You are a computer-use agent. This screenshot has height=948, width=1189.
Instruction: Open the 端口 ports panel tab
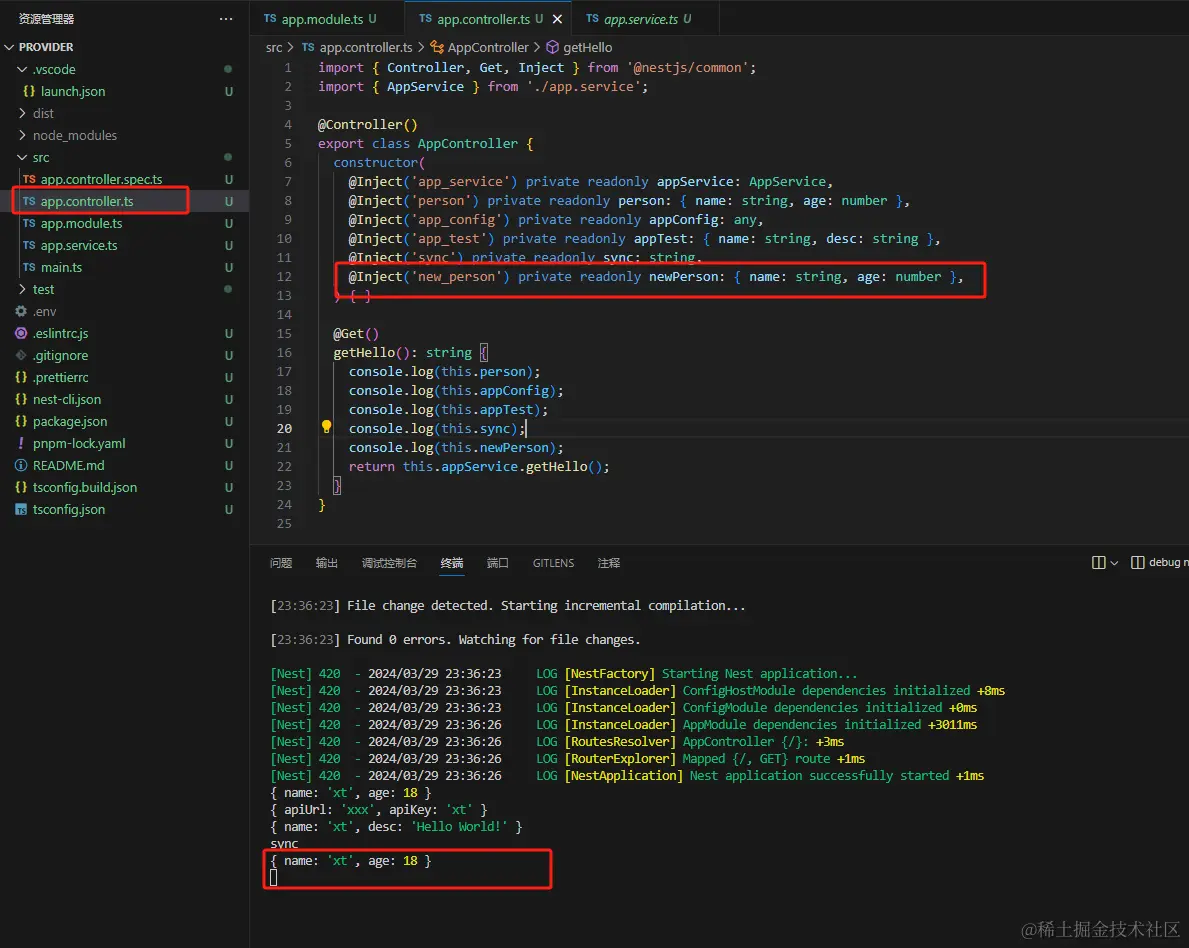[497, 563]
